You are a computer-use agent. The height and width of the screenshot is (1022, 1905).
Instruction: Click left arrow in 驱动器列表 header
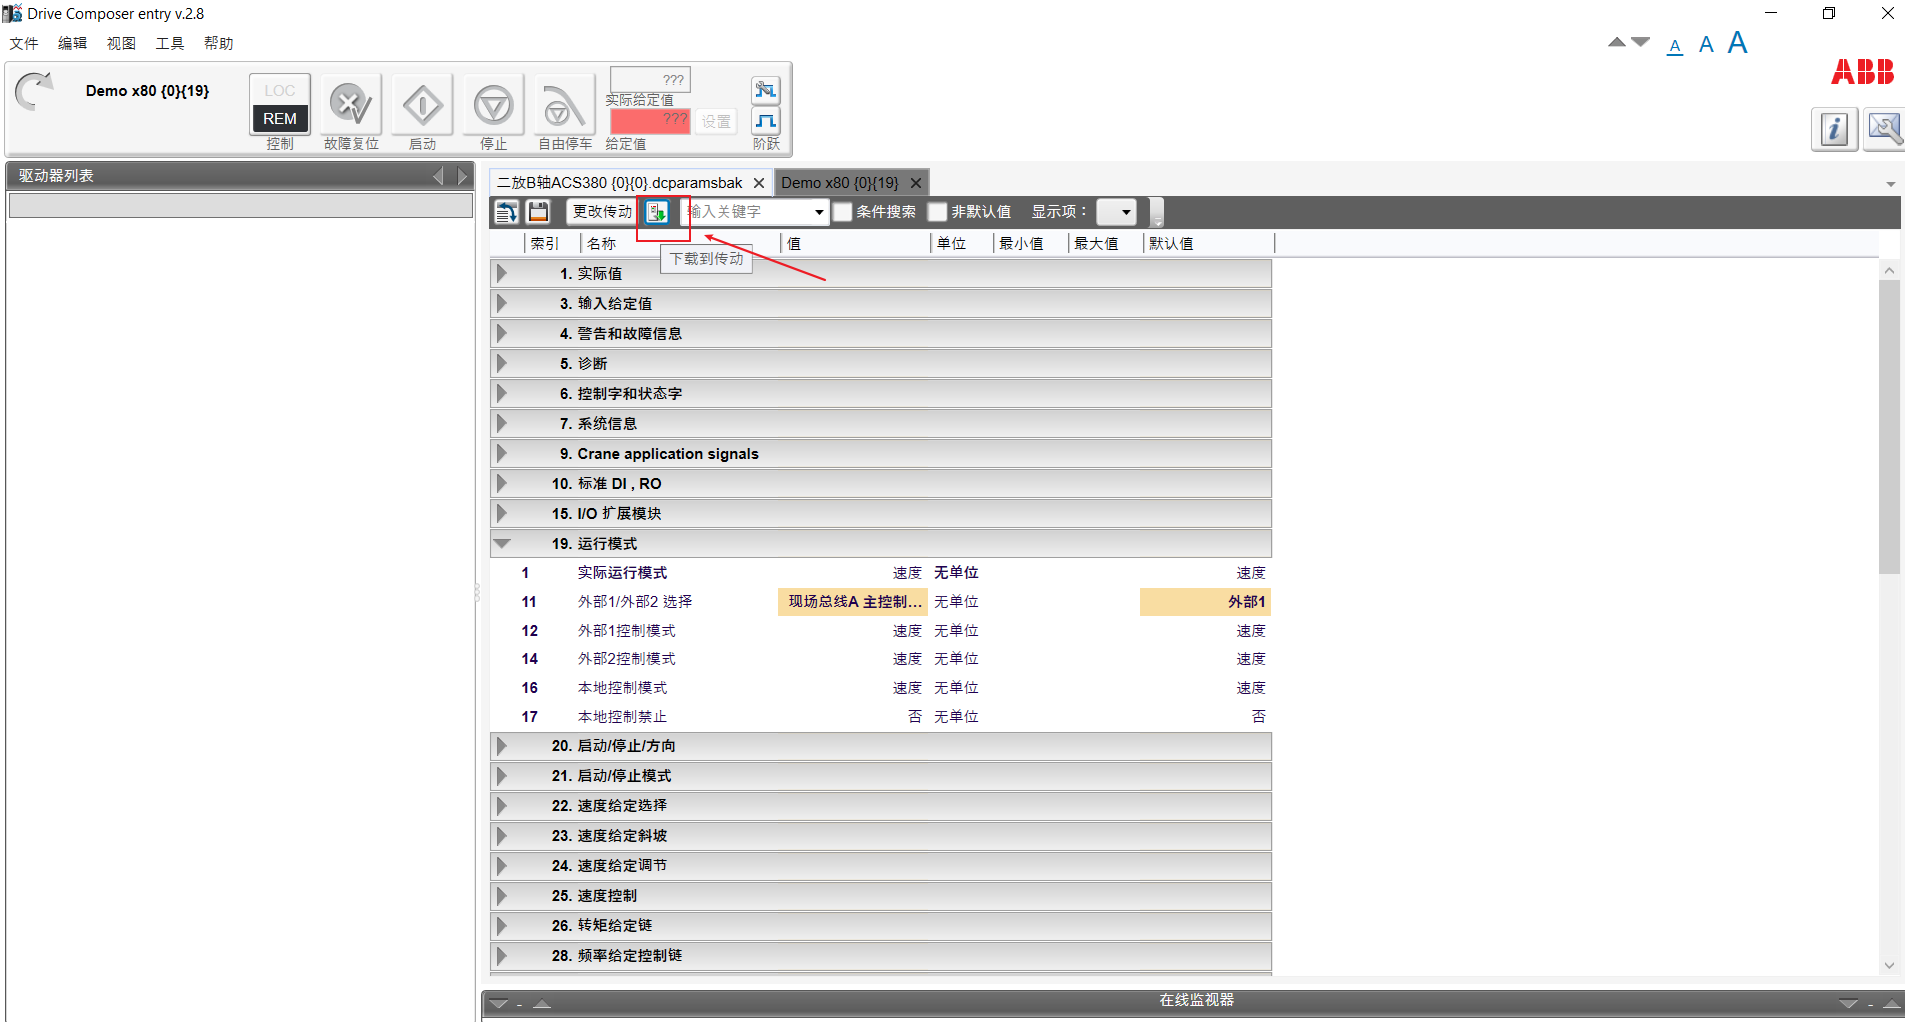(438, 176)
